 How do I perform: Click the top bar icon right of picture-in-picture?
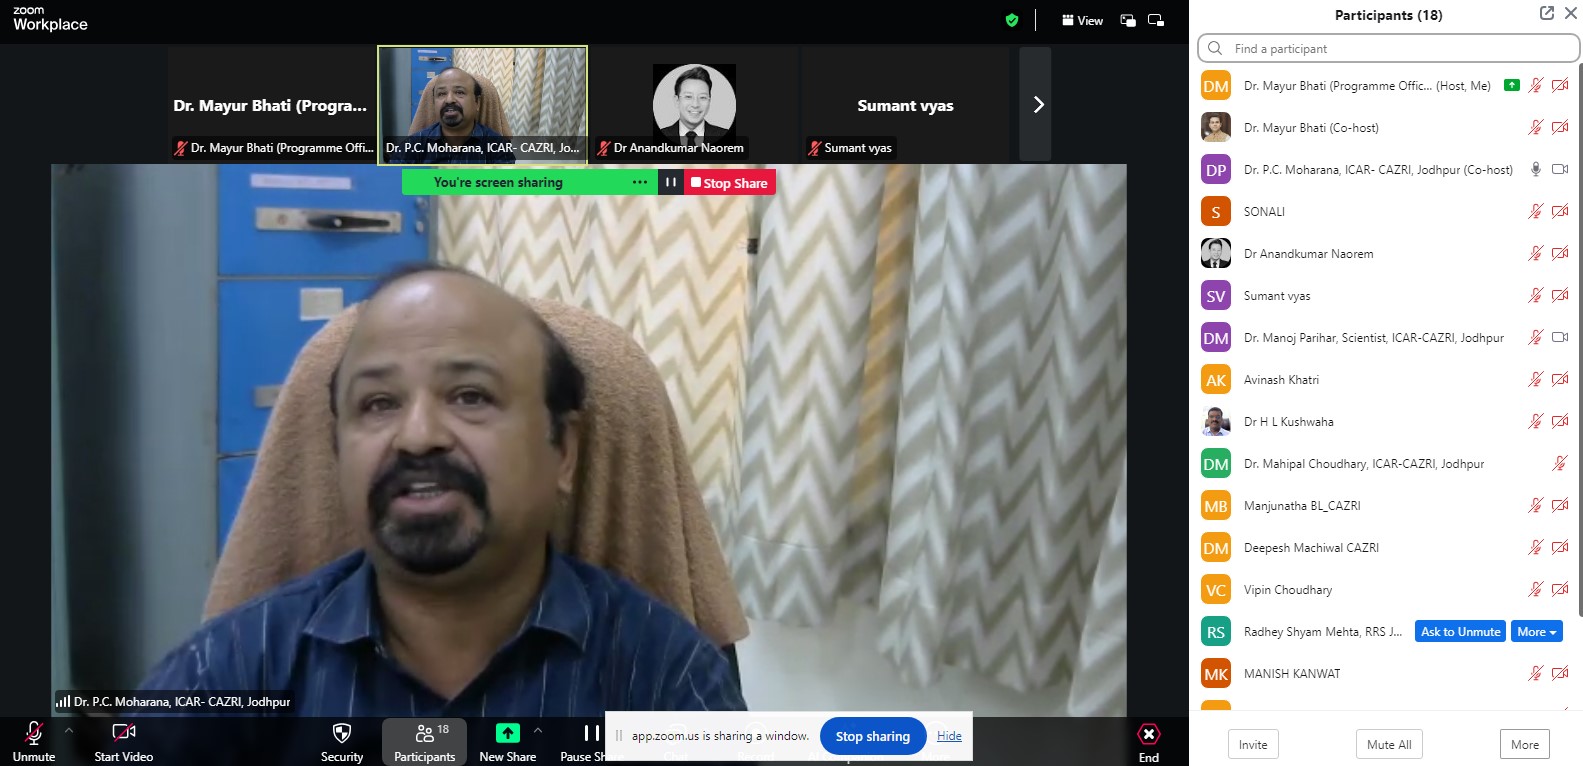[1156, 20]
